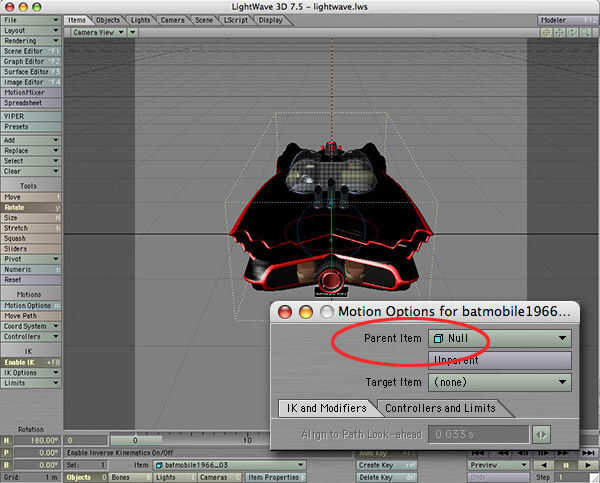Viewport: 600px width, 483px height.
Task: Open the Rendering dropdown menu
Action: point(31,41)
